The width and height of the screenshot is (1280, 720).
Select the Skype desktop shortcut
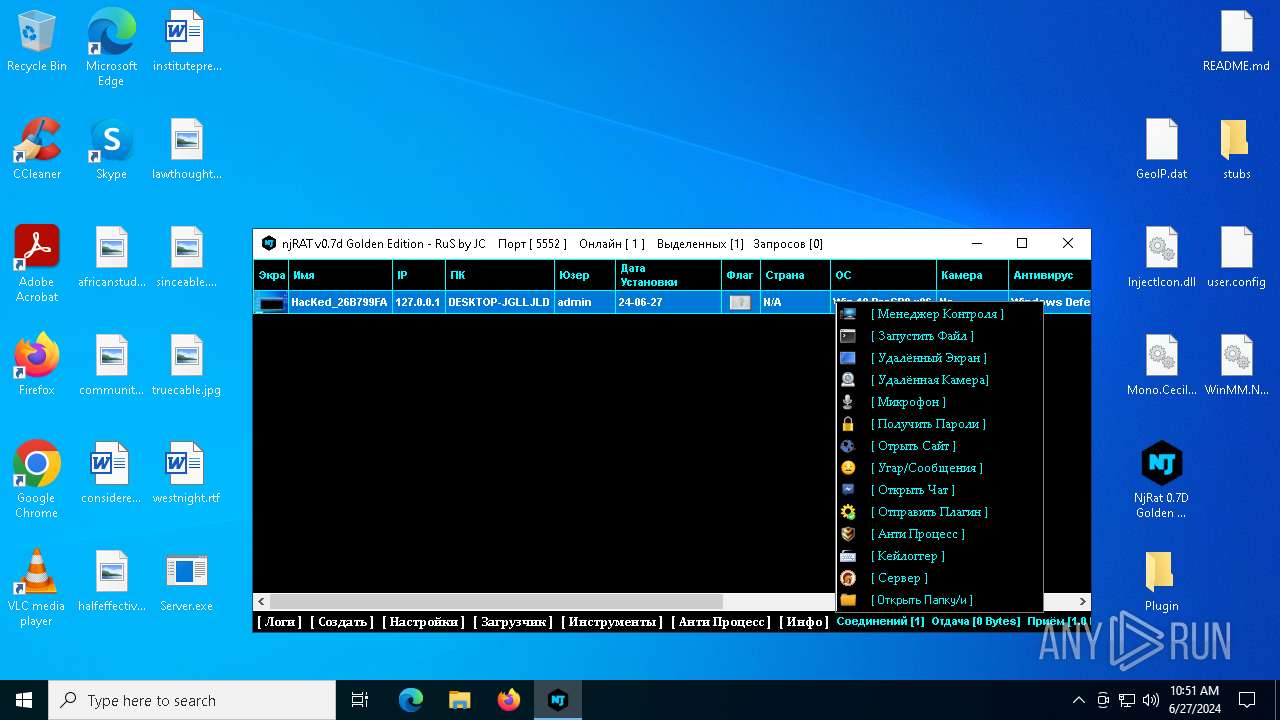click(111, 148)
